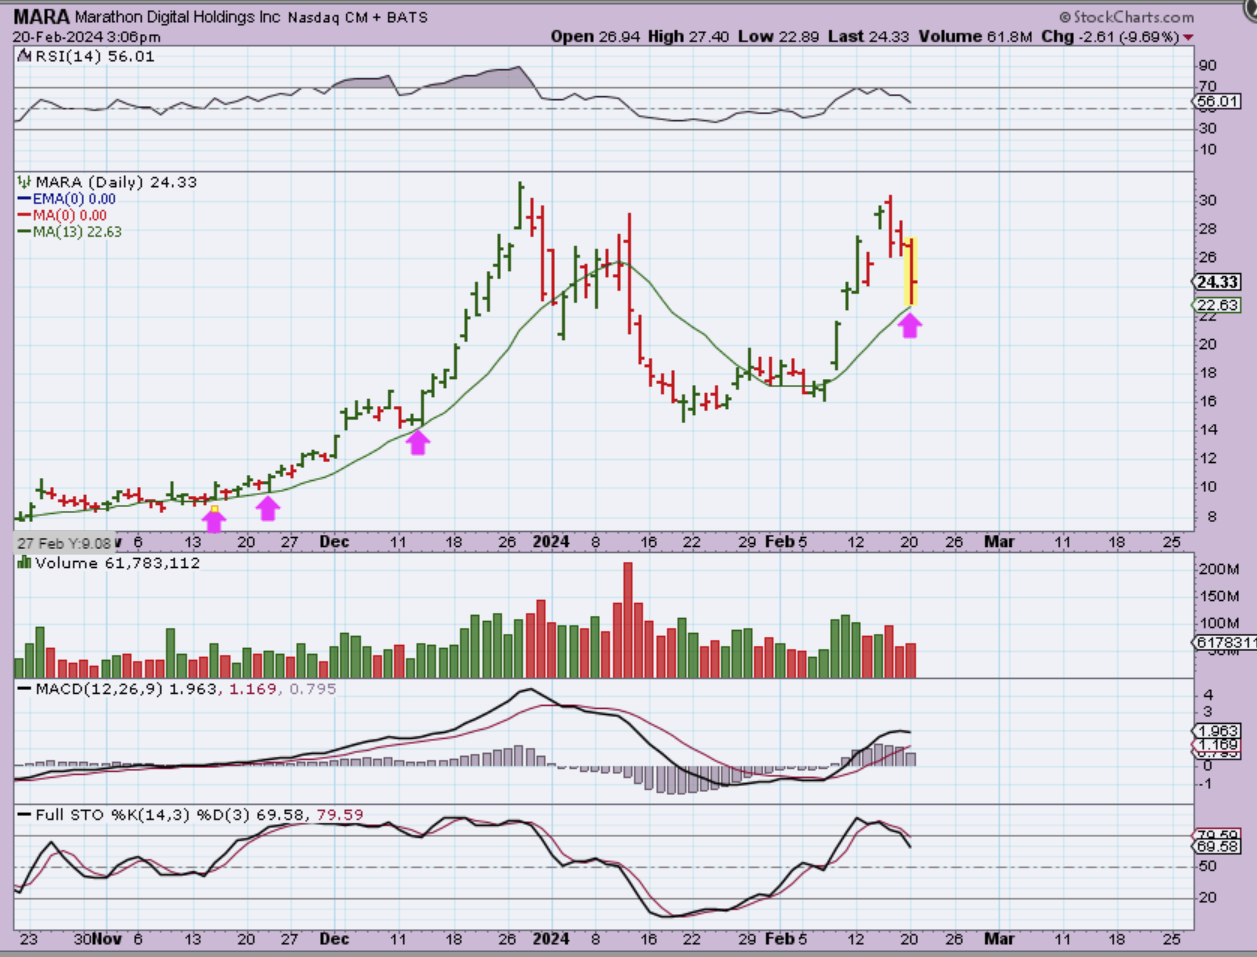Click the gray 0.795 MACD histogram value
1257x957 pixels.
click(x=313, y=689)
